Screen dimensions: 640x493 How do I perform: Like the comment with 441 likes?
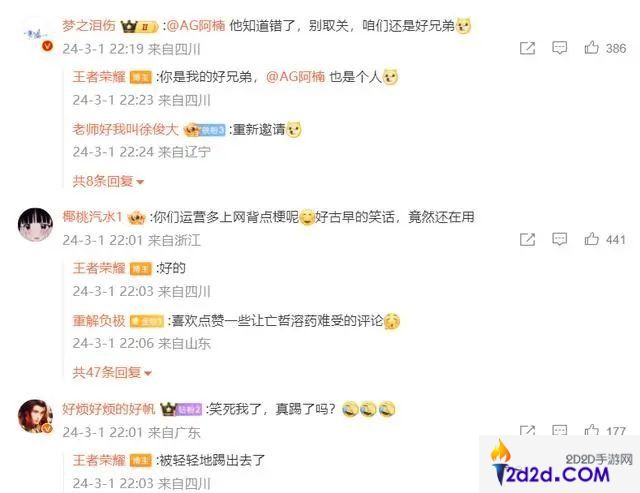tap(605, 239)
